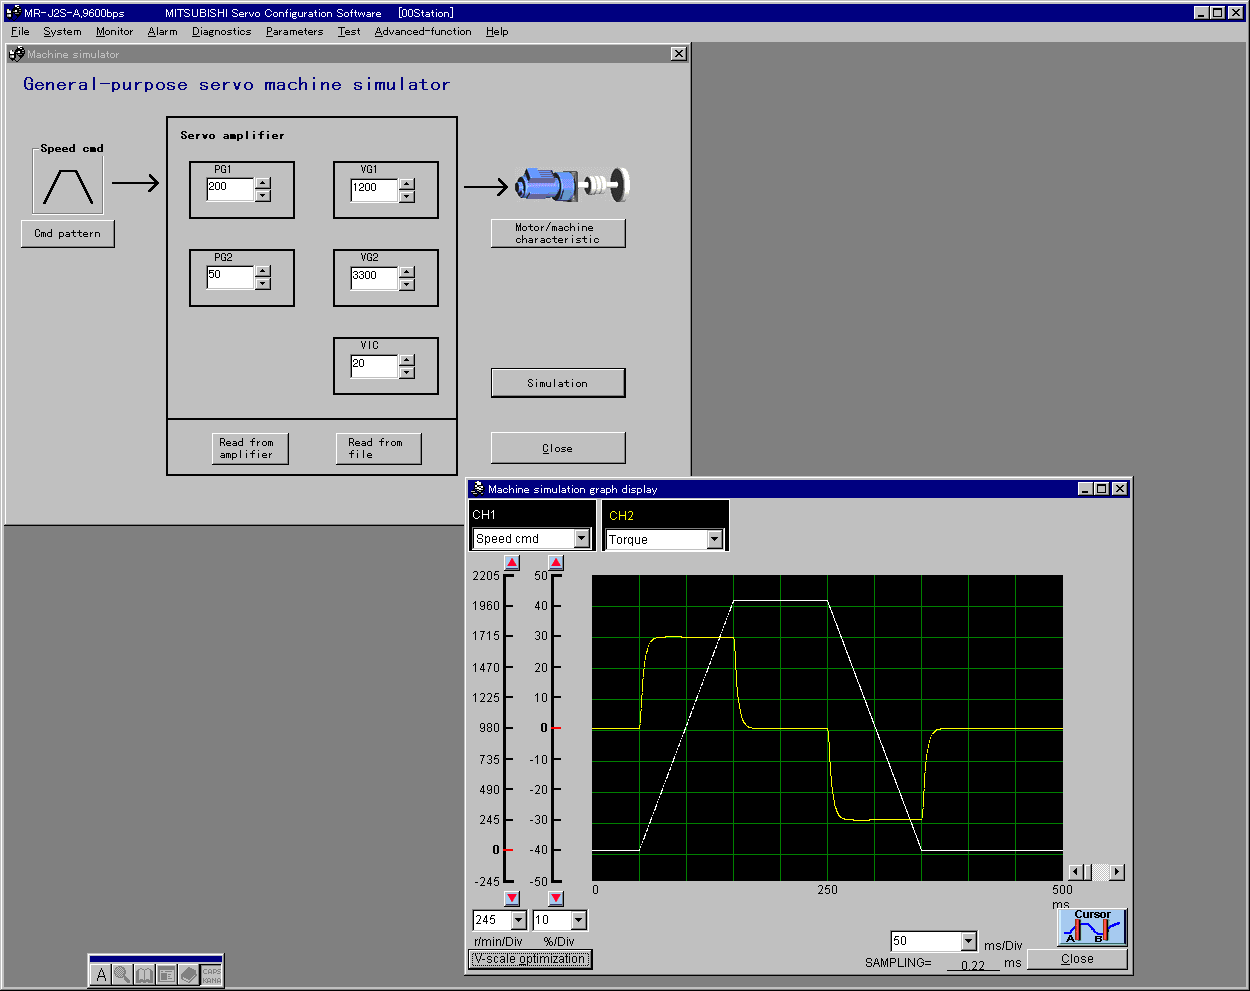Open the 245 r/min/Div dropdown
1250x991 pixels.
point(518,920)
